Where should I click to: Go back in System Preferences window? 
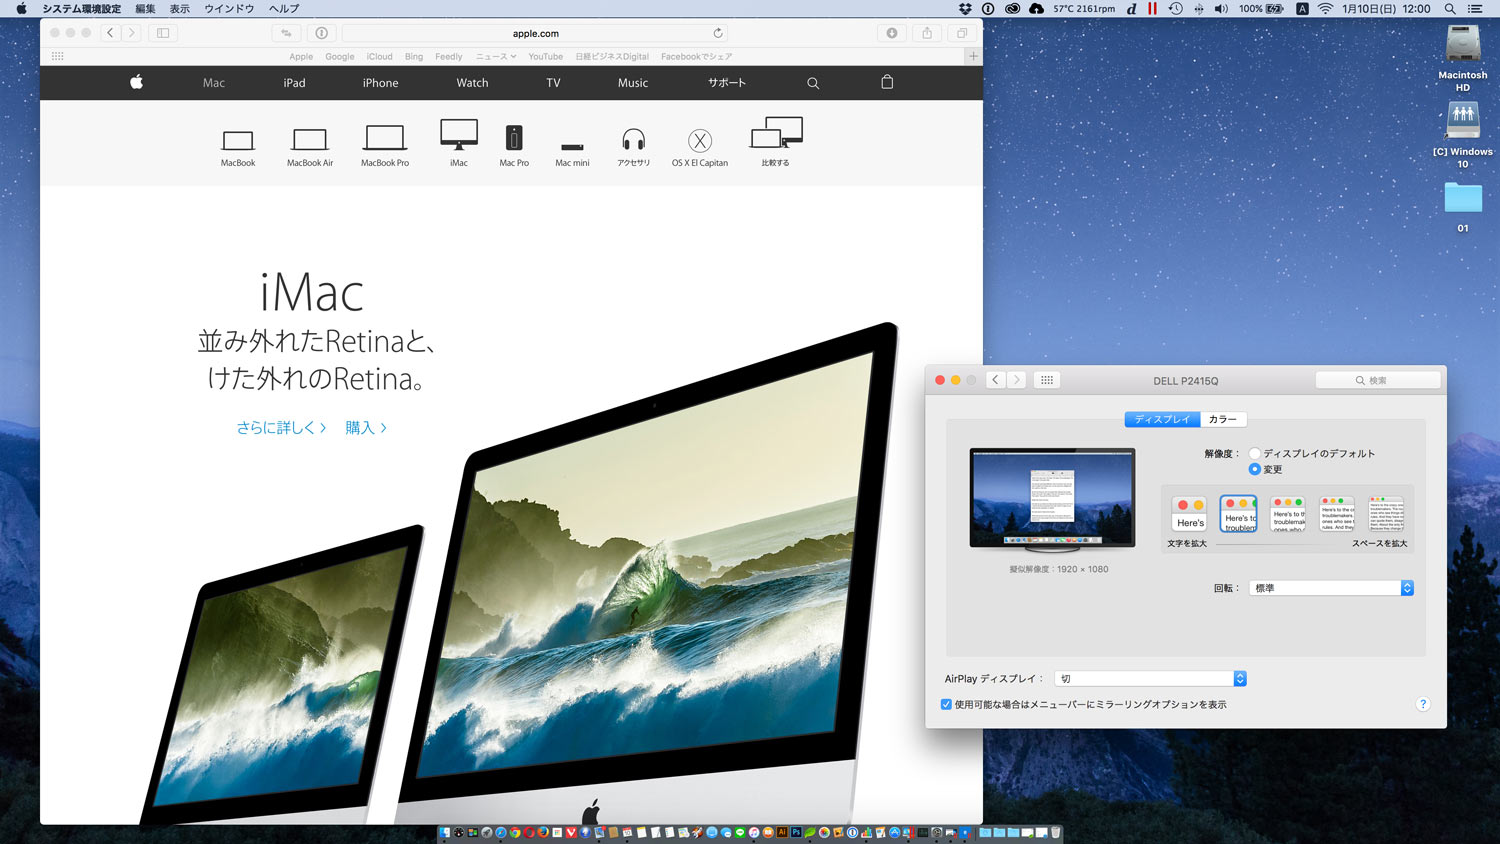[995, 380]
